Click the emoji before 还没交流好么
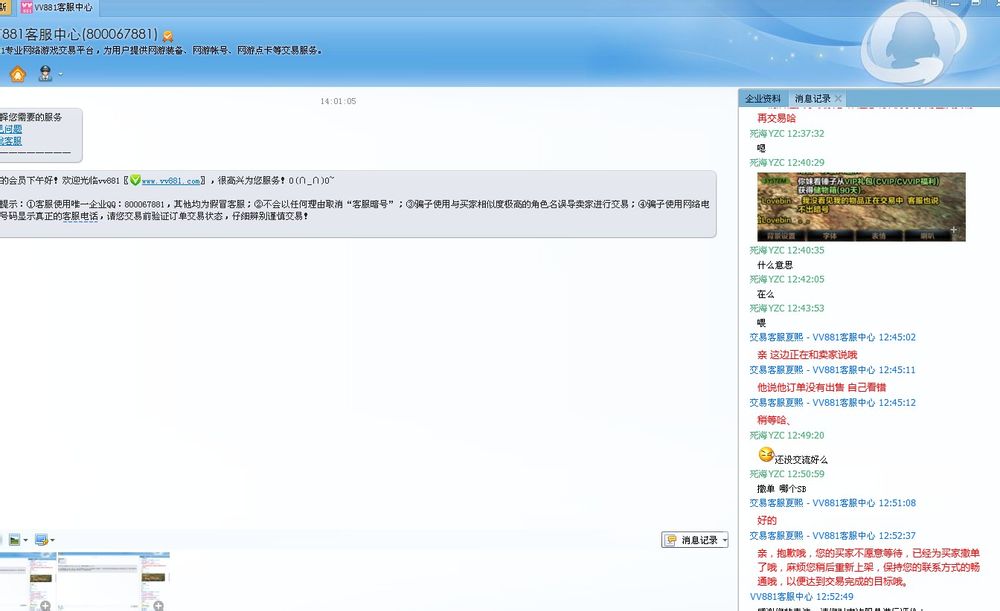The height and width of the screenshot is (611, 1000). click(x=766, y=455)
